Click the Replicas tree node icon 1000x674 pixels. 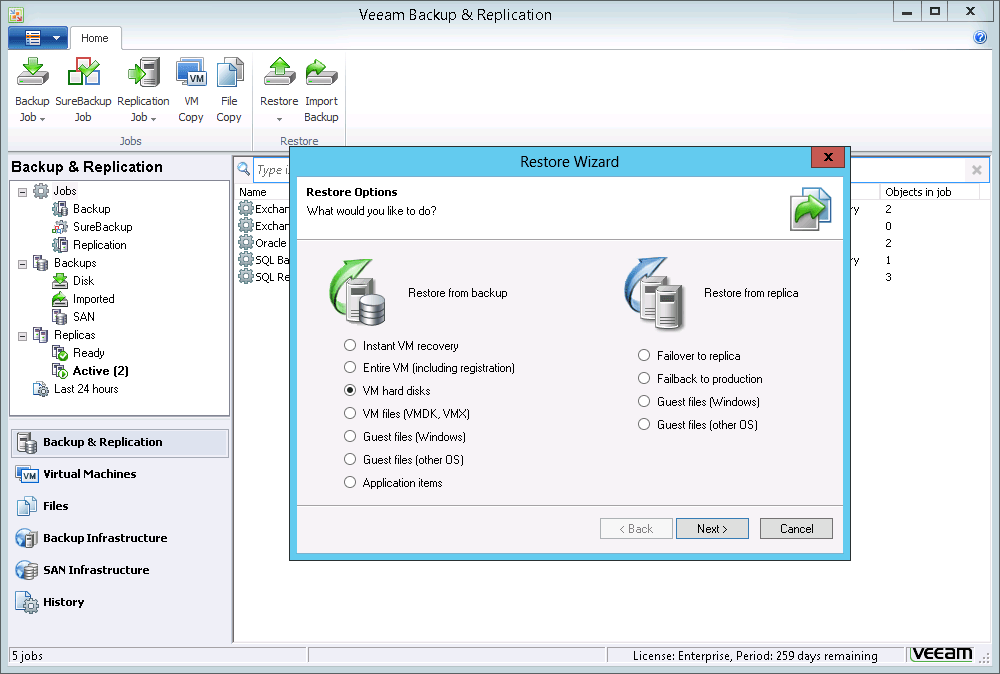41,335
